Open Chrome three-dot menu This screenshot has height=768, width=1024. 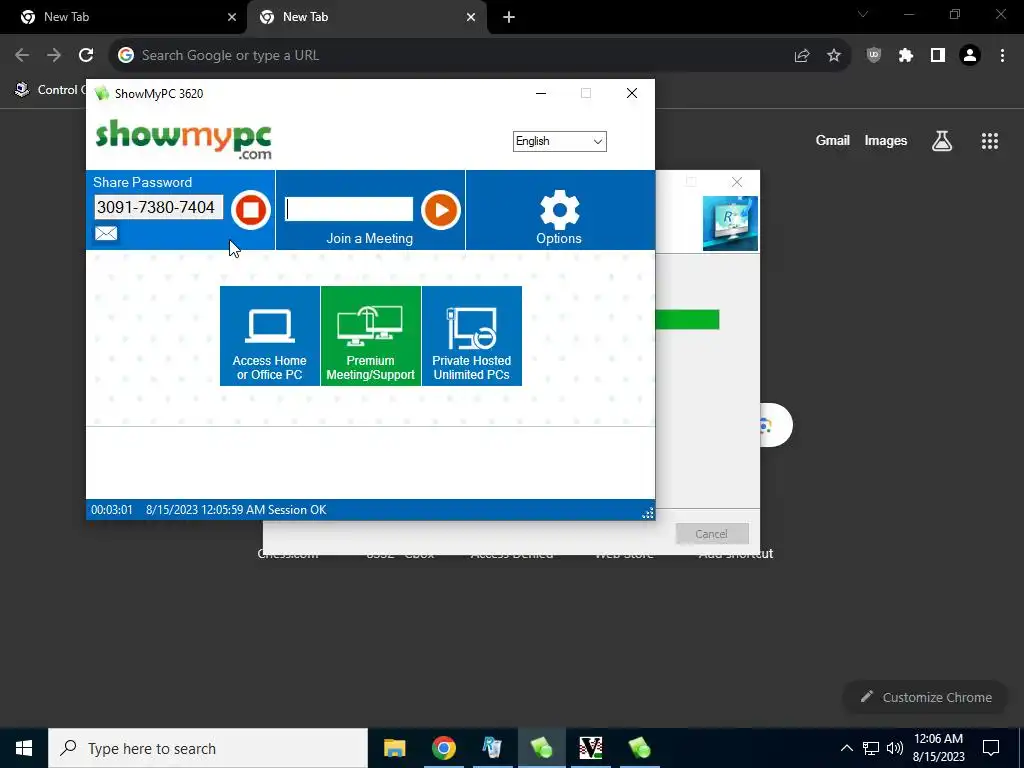1002,56
